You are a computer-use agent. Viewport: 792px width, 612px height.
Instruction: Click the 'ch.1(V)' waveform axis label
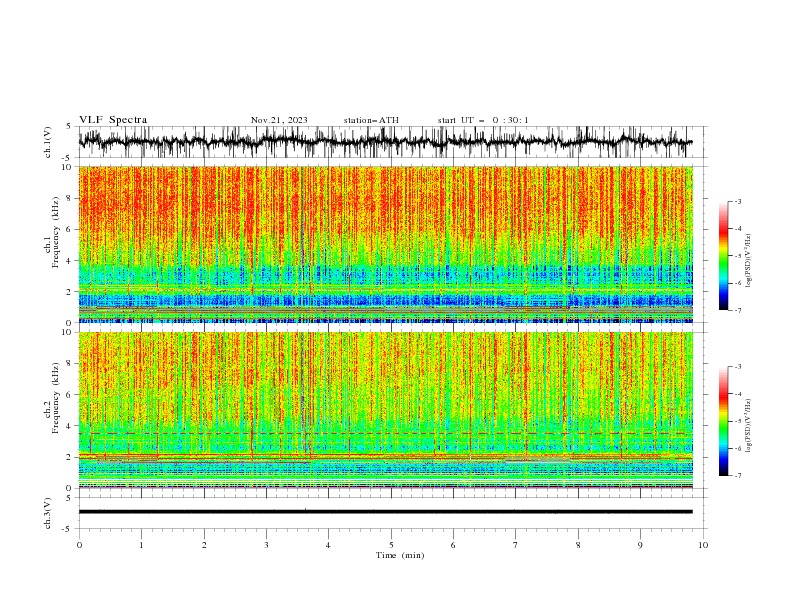(x=48, y=142)
